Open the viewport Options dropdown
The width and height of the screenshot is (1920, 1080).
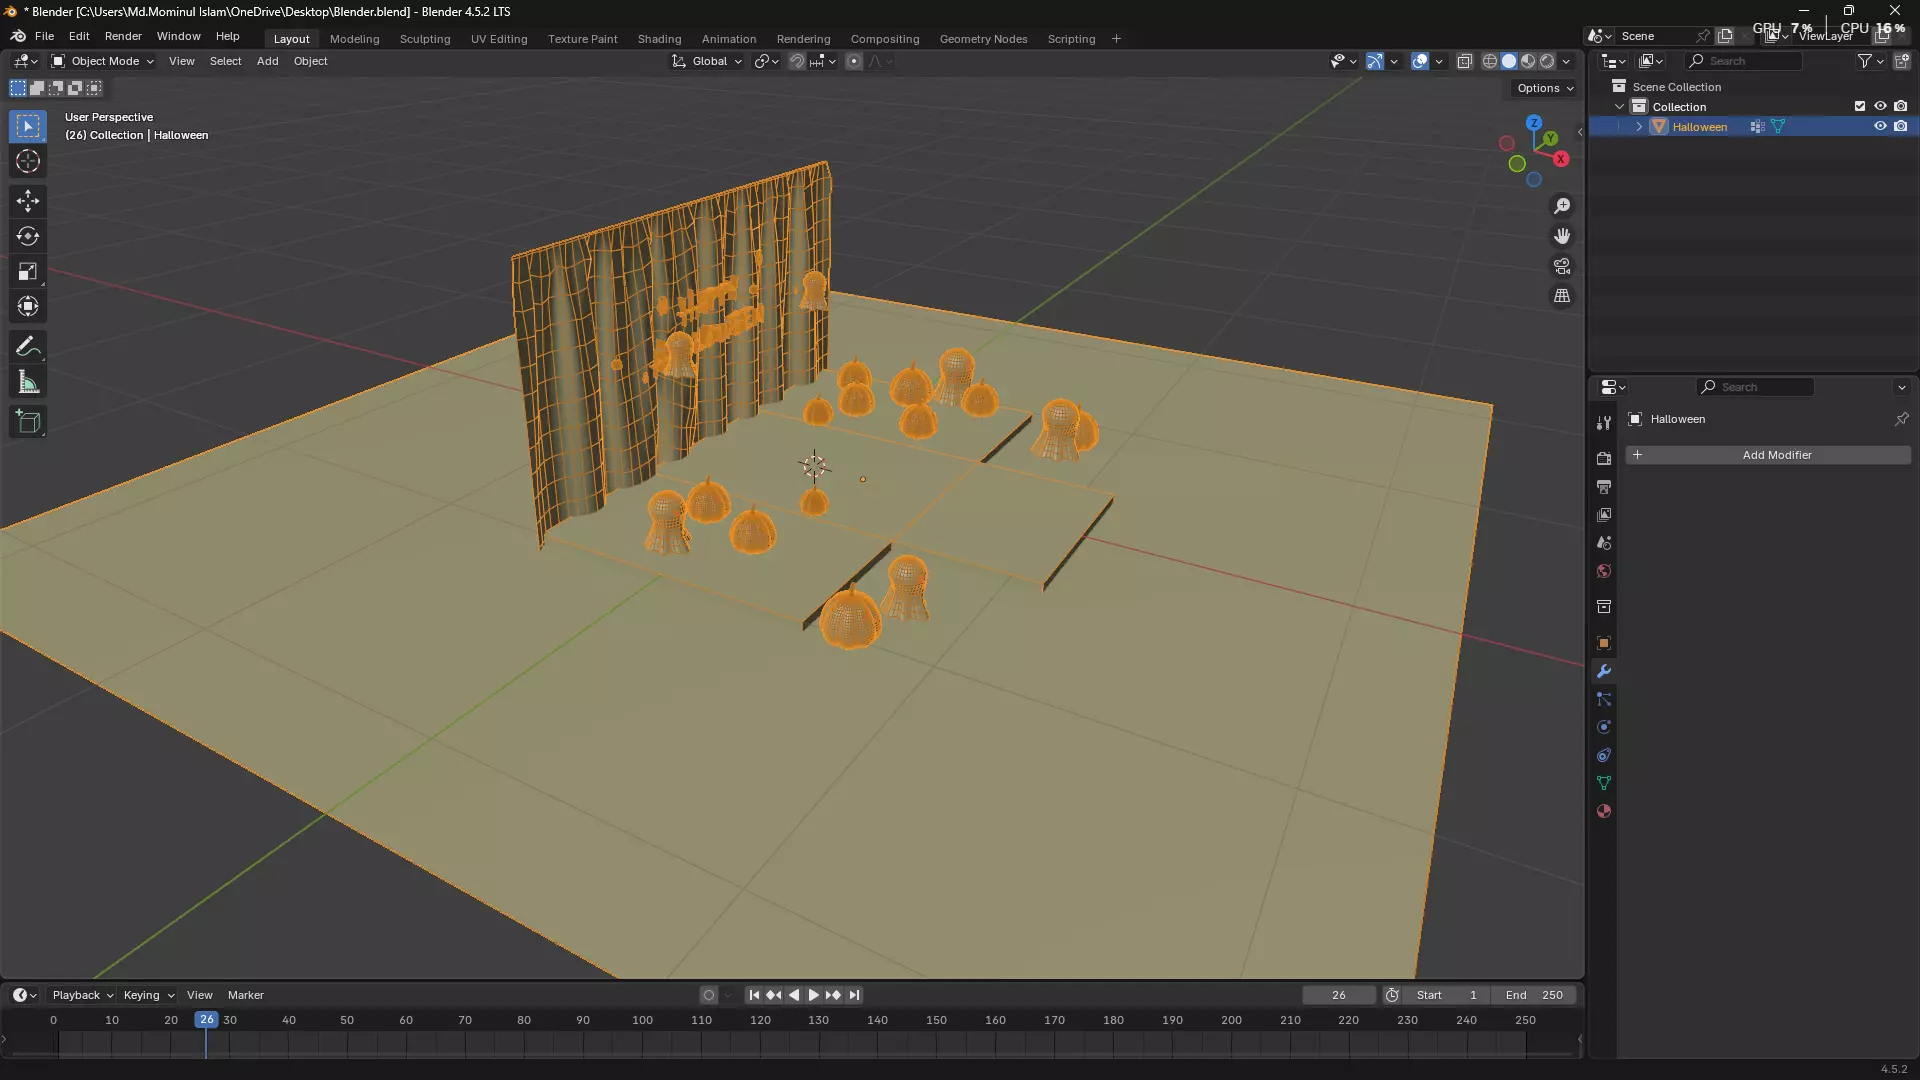[1545, 88]
